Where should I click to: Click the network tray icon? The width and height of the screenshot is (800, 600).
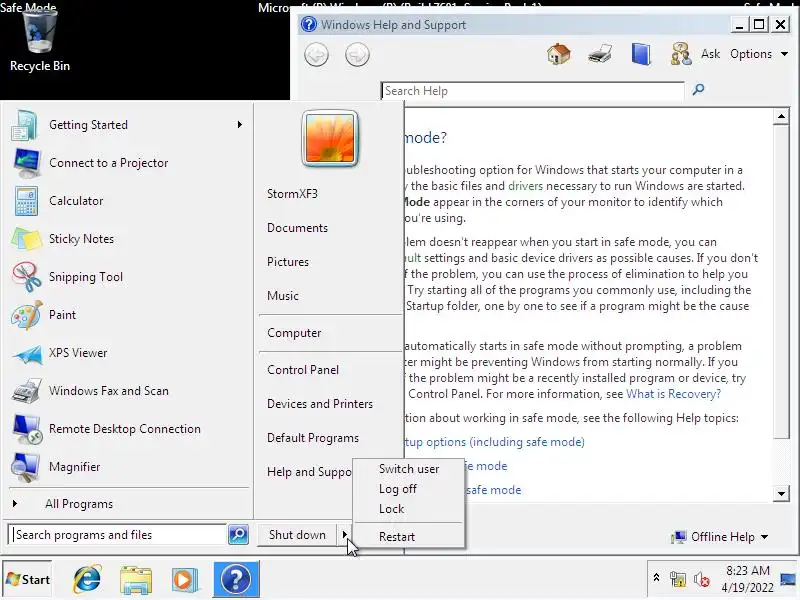pyautogui.click(x=678, y=580)
